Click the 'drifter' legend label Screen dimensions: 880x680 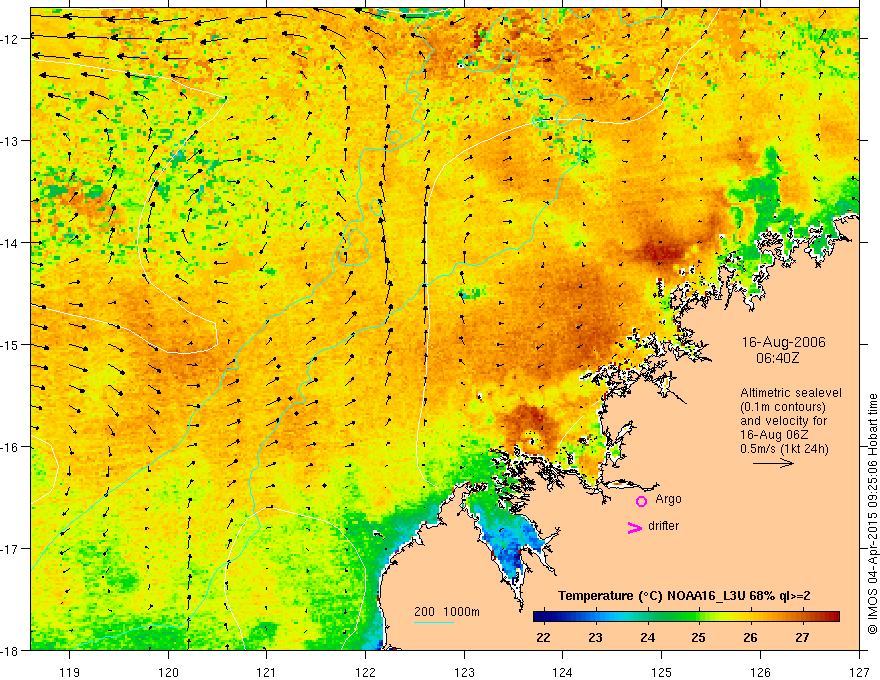[663, 526]
